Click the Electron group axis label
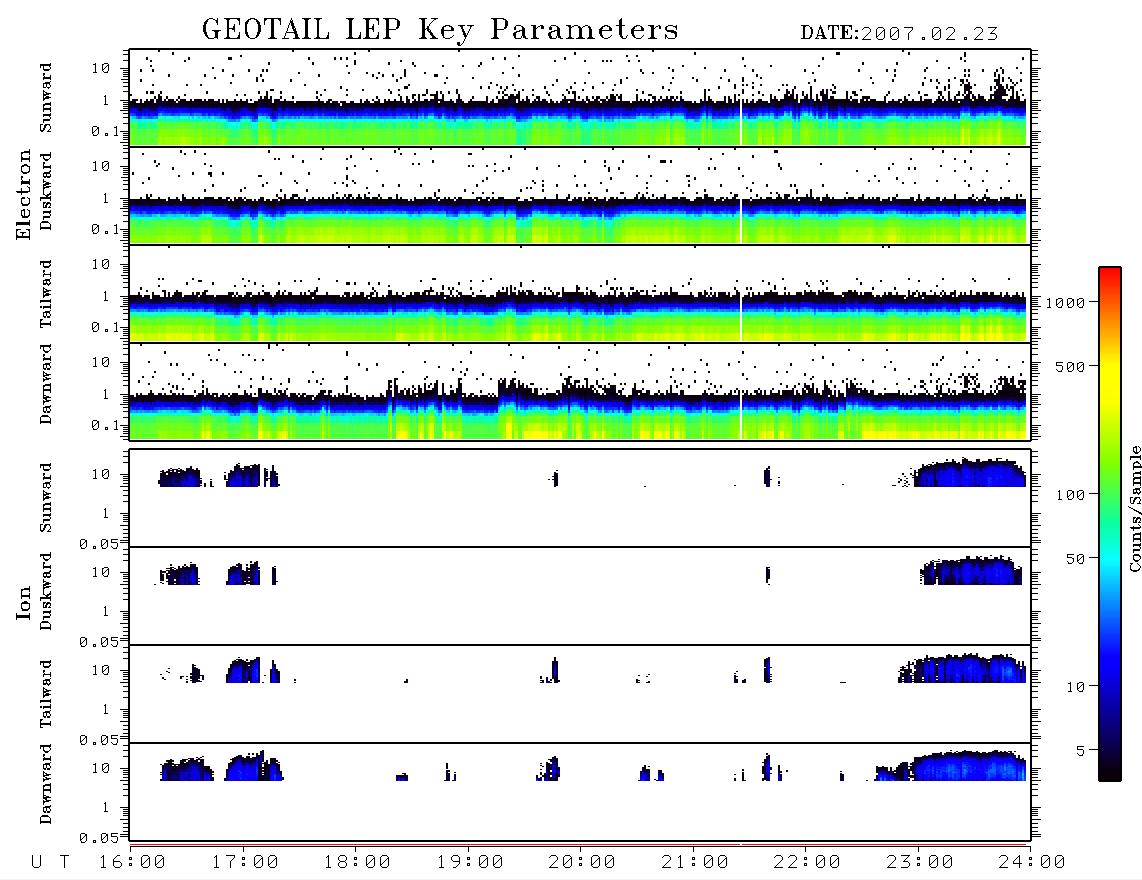 [x=24, y=195]
